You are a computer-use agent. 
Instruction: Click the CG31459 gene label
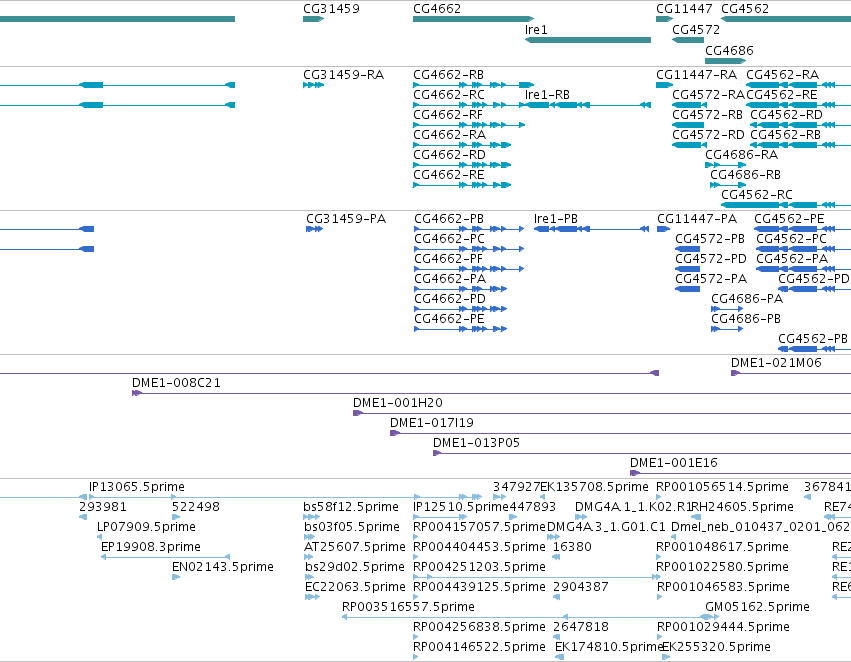point(331,9)
